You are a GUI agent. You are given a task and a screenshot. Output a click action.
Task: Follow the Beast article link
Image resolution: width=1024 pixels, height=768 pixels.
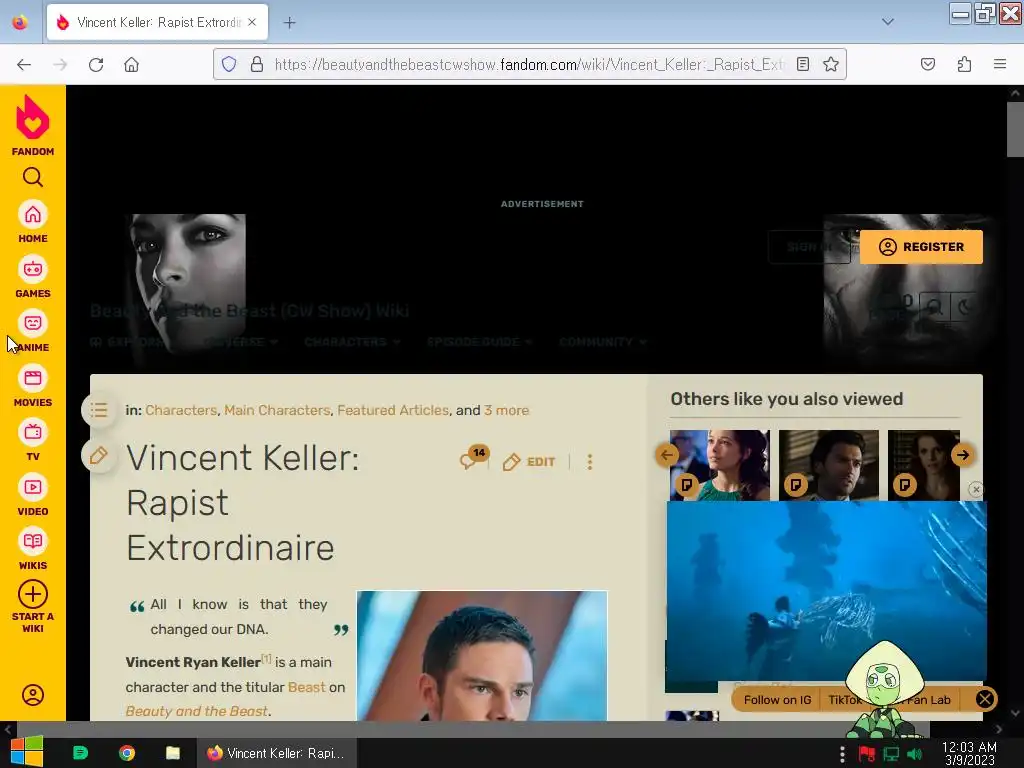pyautogui.click(x=306, y=687)
